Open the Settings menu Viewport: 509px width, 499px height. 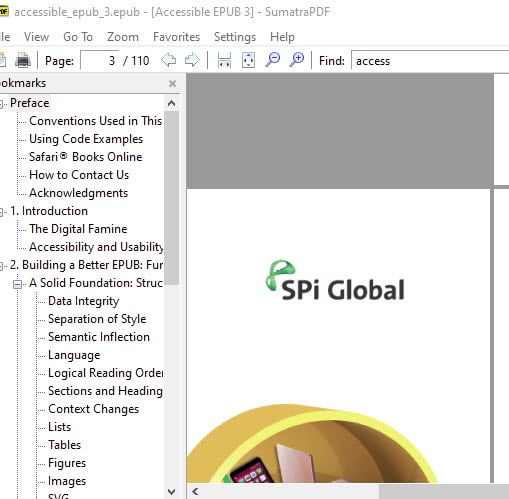[x=235, y=37]
